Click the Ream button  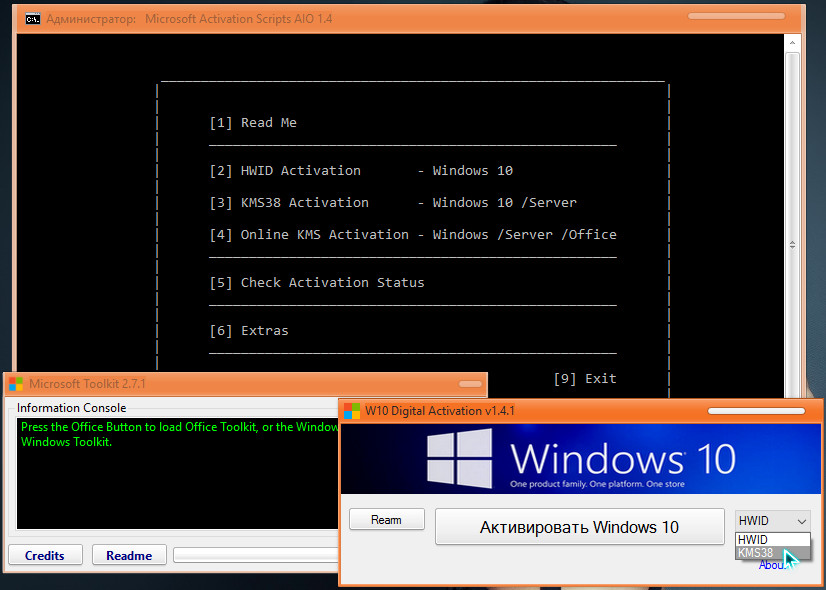point(386,520)
